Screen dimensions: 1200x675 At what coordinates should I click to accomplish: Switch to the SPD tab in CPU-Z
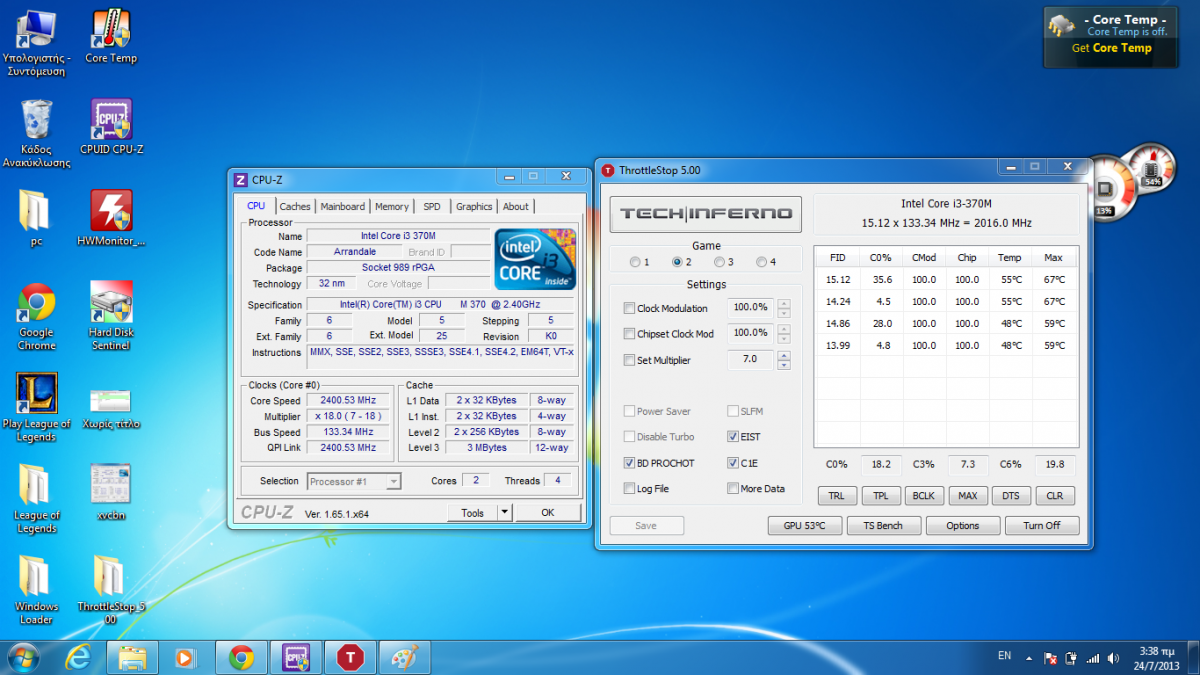click(x=431, y=206)
